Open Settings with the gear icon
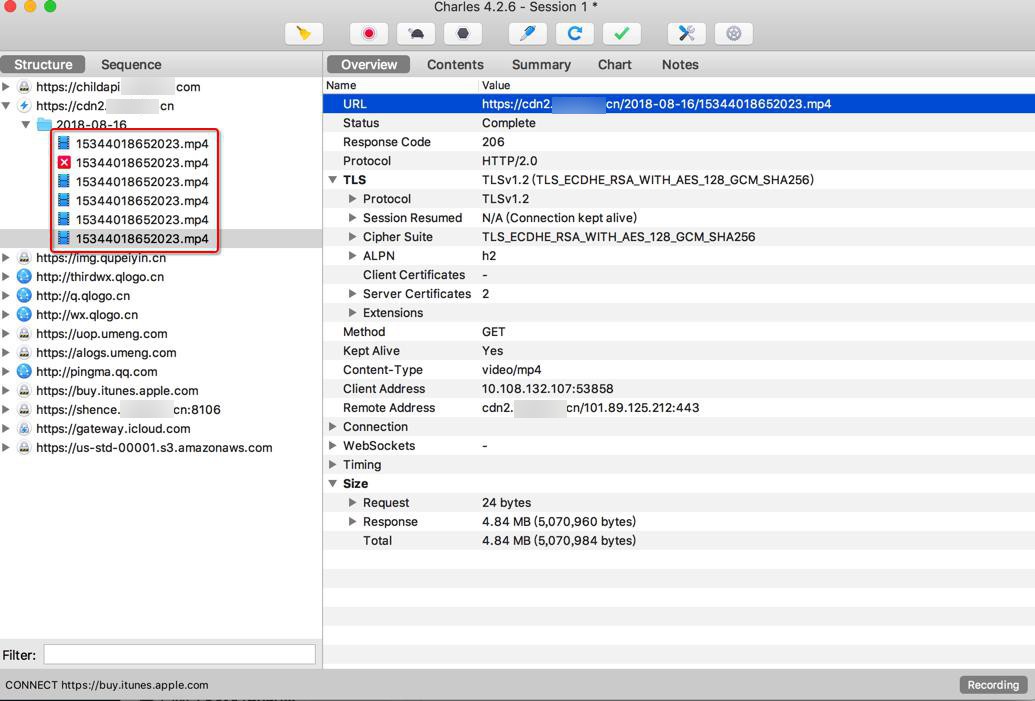The height and width of the screenshot is (701, 1035). [733, 33]
